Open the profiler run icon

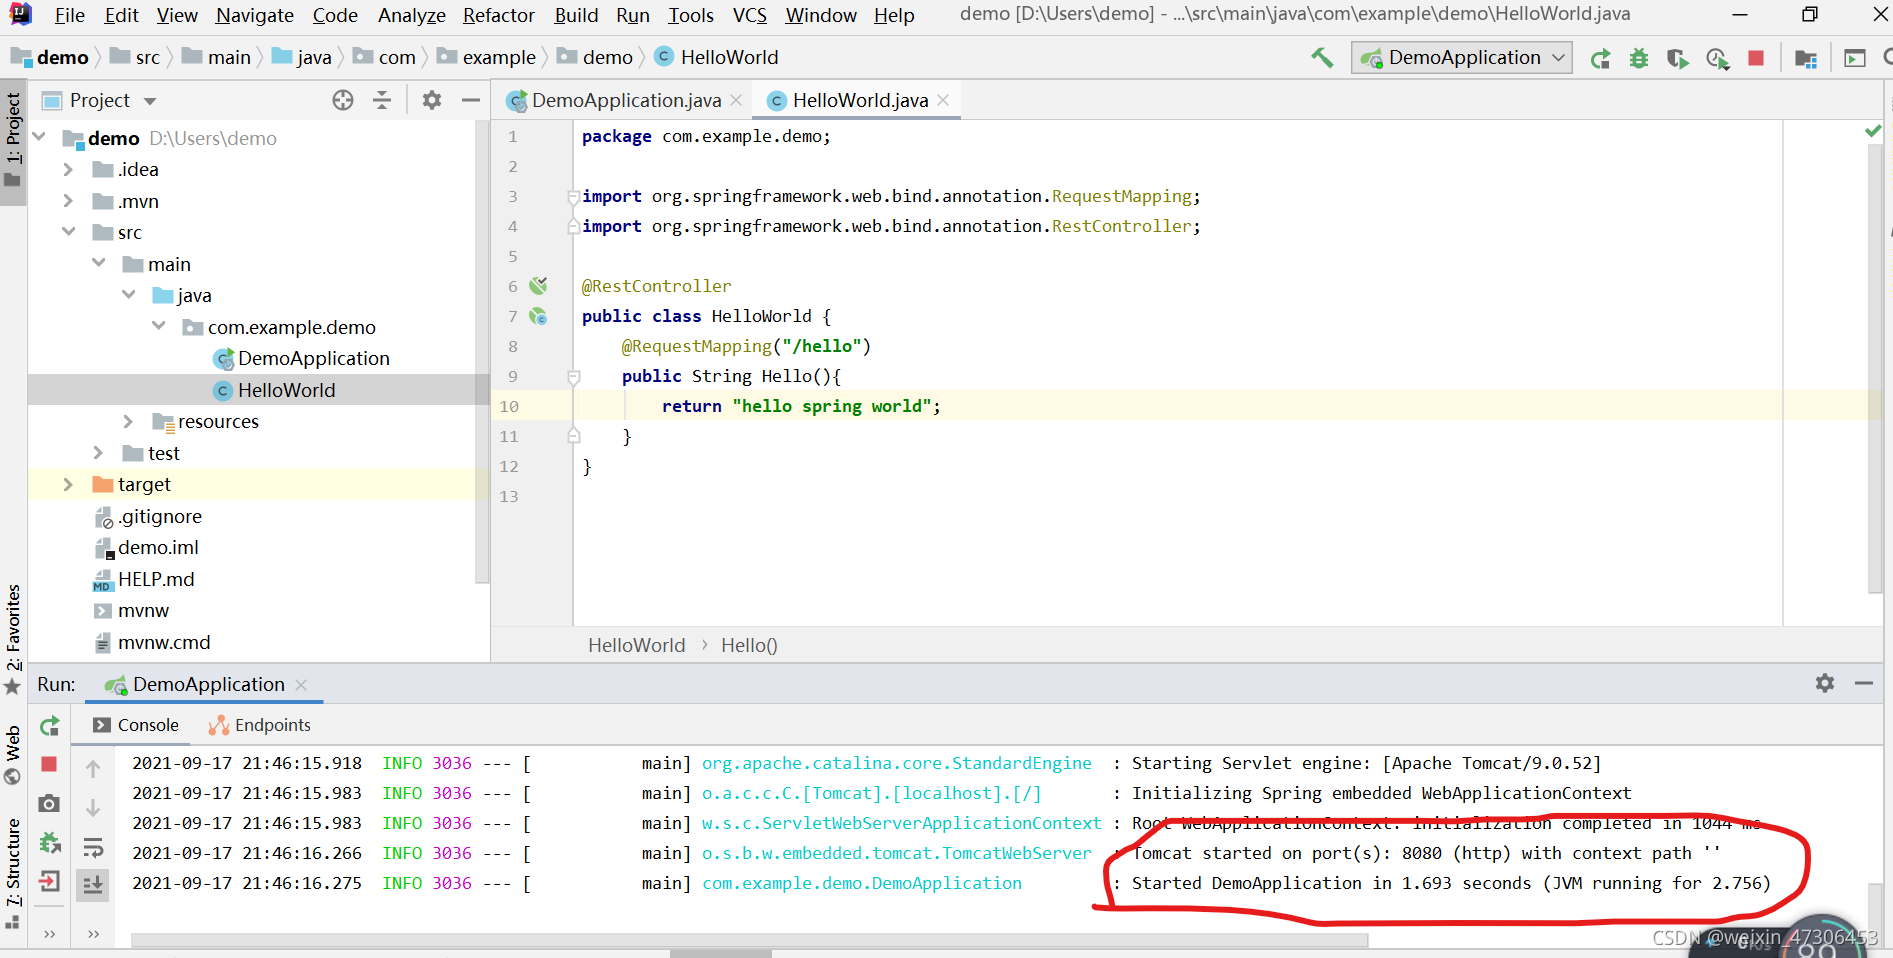1717,58
